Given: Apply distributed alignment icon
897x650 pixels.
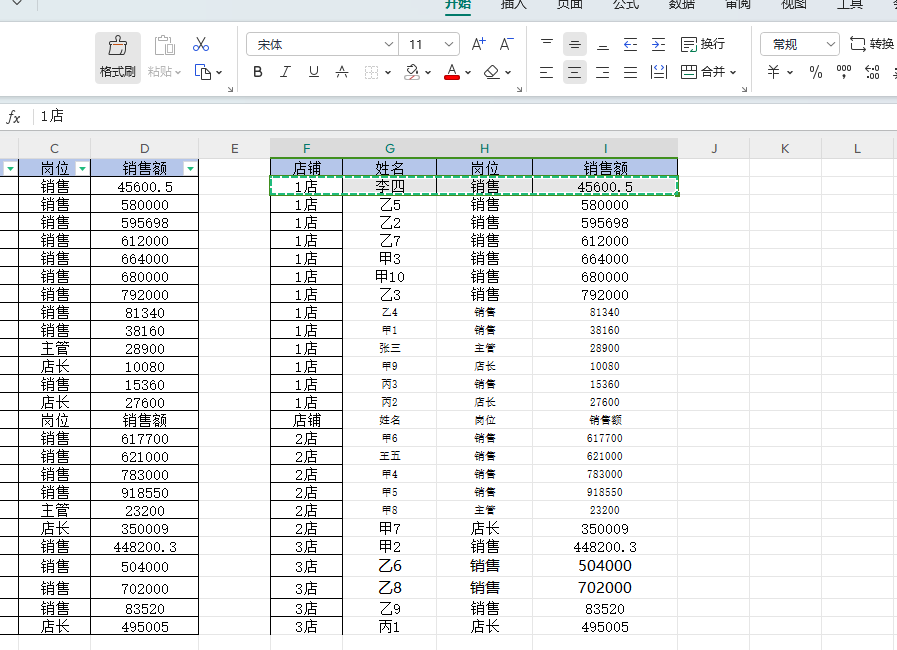Looking at the screenshot, I should [658, 72].
